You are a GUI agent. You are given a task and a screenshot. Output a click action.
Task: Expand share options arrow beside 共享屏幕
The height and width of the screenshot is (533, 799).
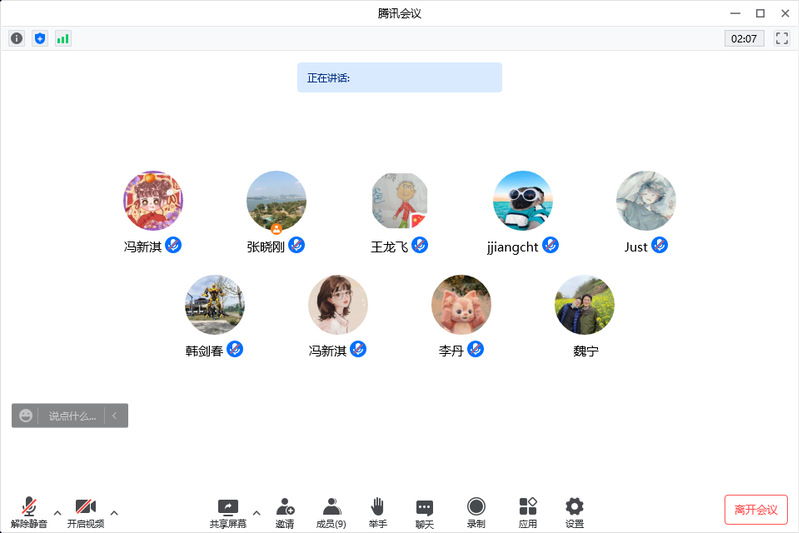tap(256, 513)
